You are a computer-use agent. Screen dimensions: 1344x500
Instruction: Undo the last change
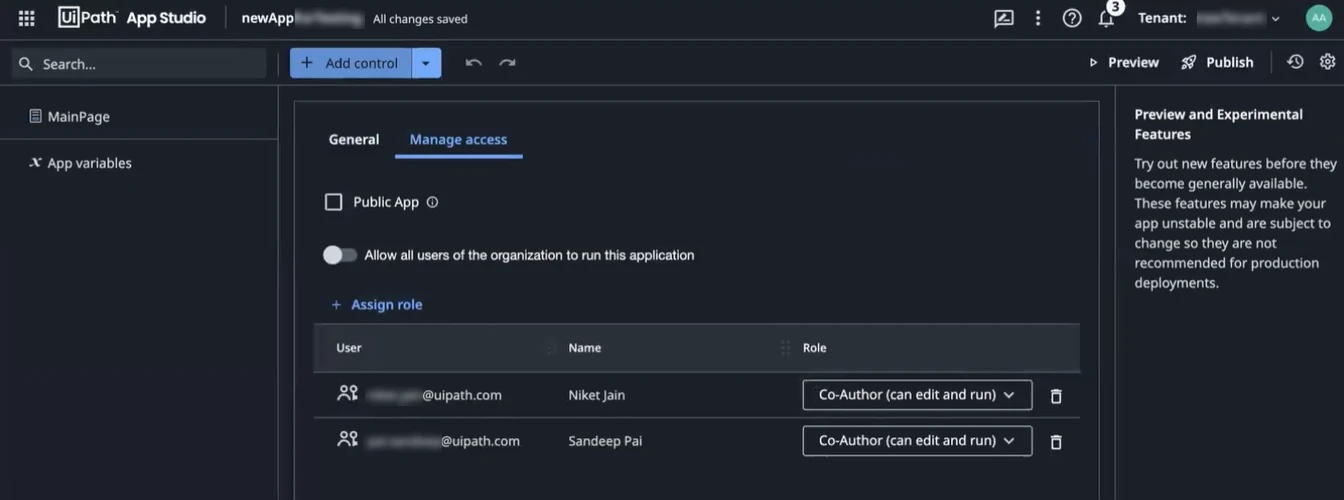coord(474,63)
